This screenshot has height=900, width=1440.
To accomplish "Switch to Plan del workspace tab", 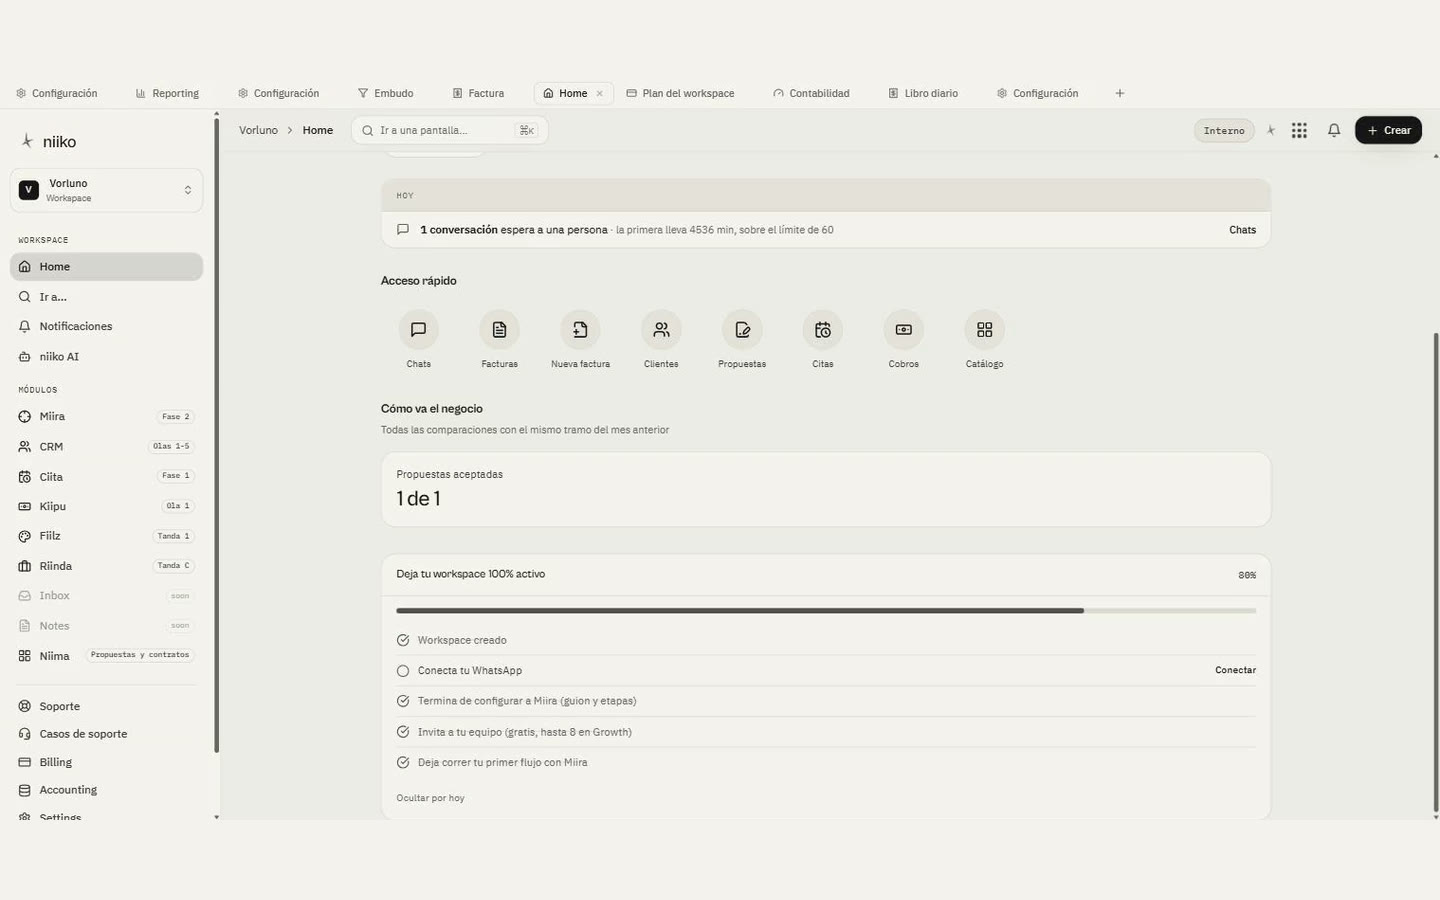I will pos(680,93).
